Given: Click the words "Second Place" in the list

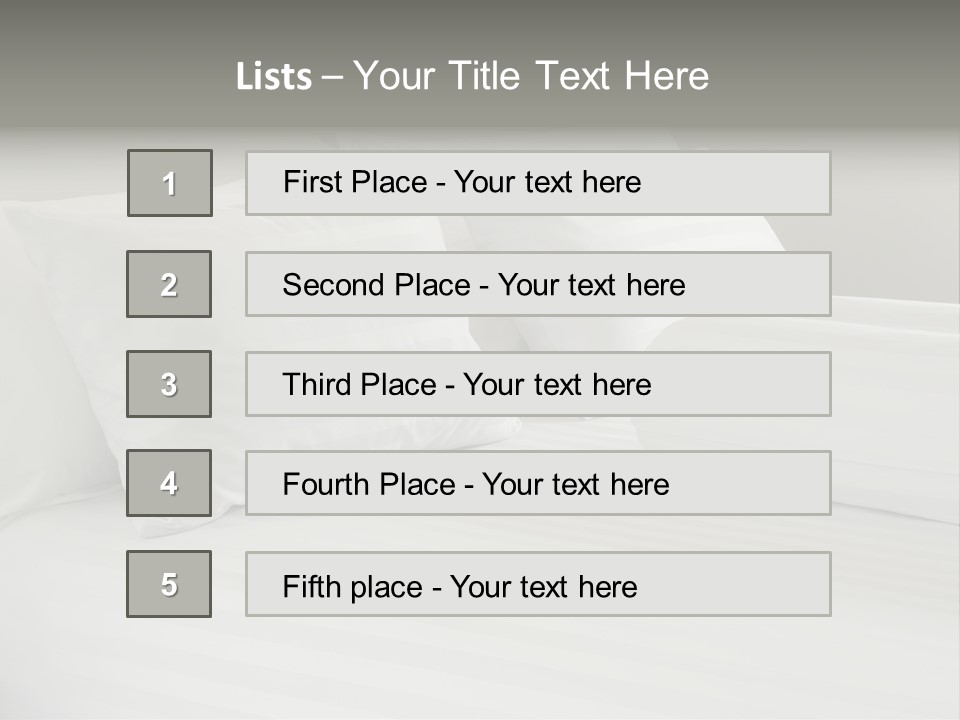Looking at the screenshot, I should click(375, 285).
